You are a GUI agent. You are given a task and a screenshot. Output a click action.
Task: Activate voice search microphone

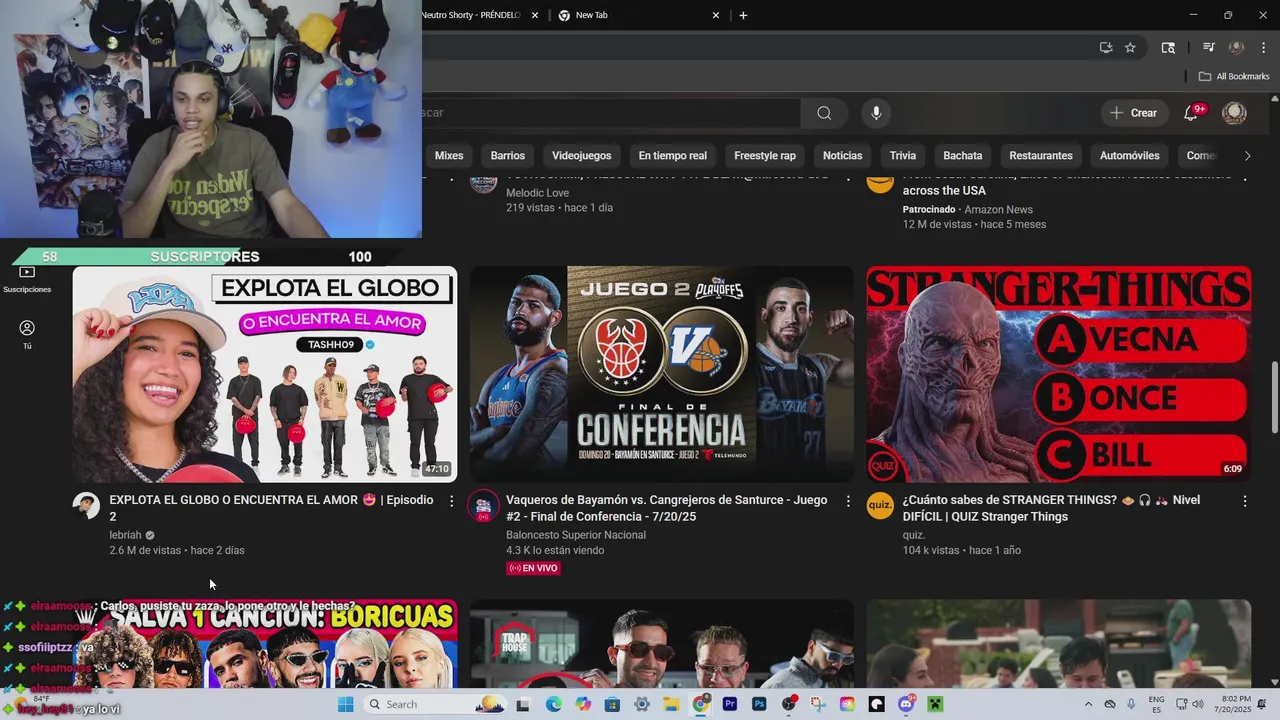pyautogui.click(x=876, y=113)
